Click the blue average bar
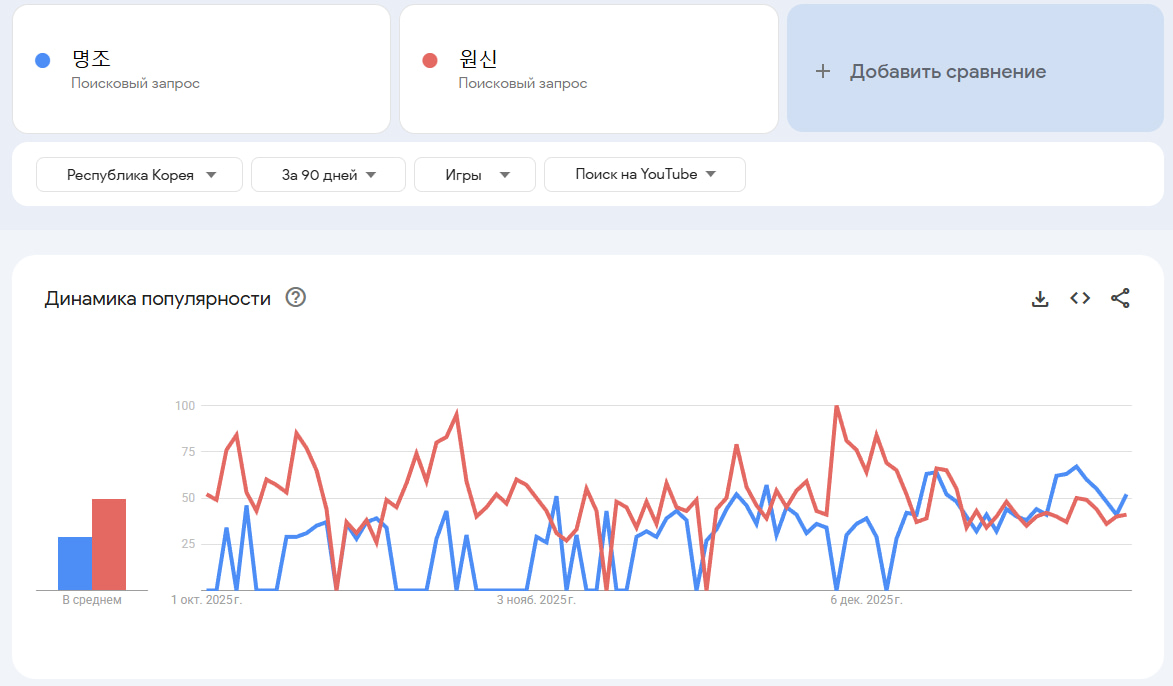This screenshot has width=1173, height=686. (75, 563)
